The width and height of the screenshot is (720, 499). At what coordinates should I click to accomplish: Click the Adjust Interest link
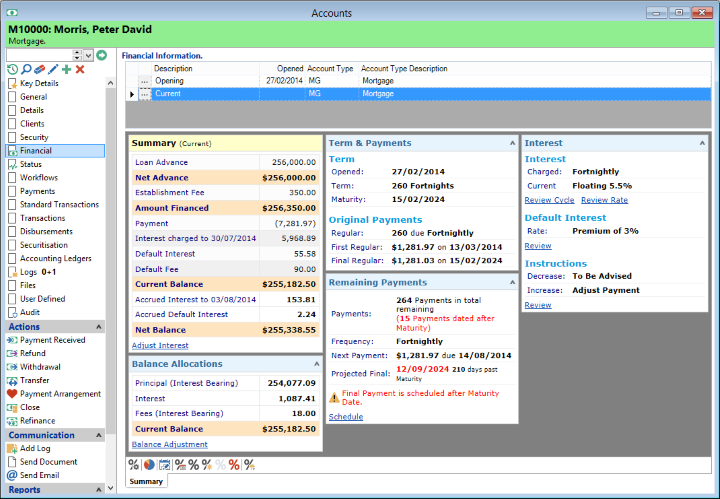[159, 345]
